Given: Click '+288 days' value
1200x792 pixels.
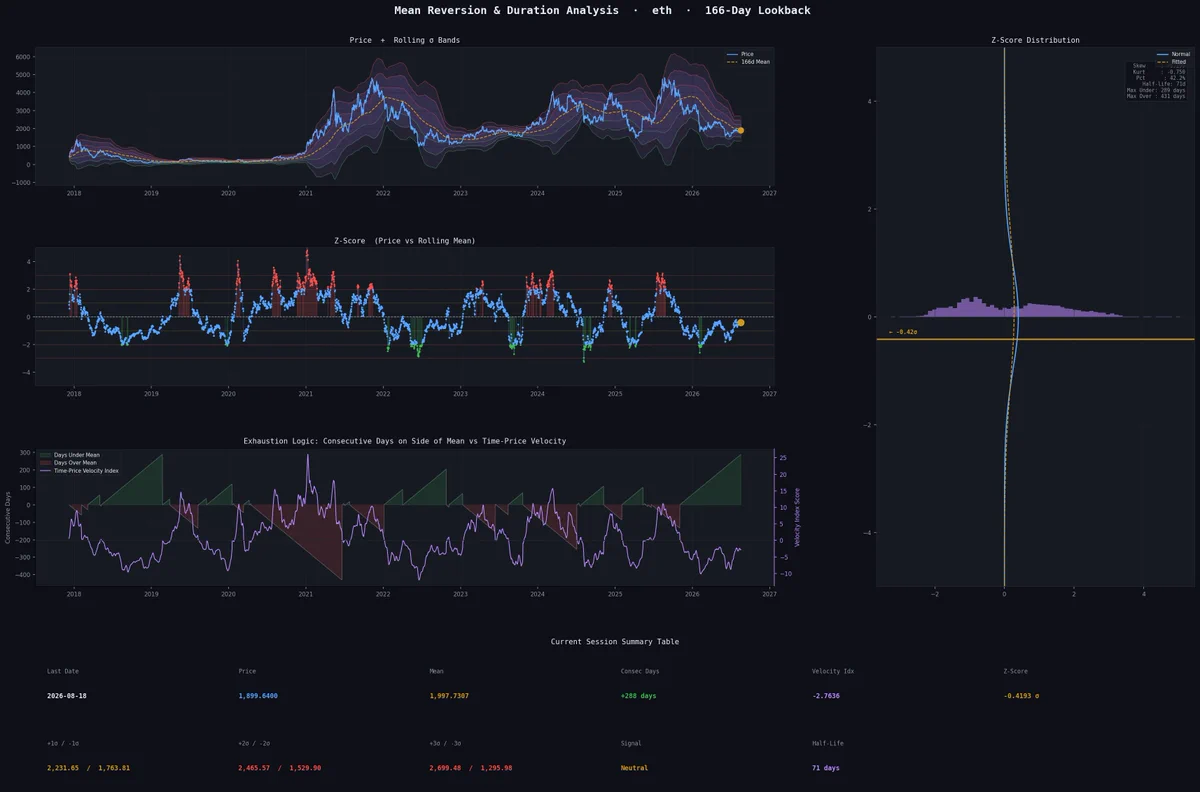Looking at the screenshot, I should [639, 695].
